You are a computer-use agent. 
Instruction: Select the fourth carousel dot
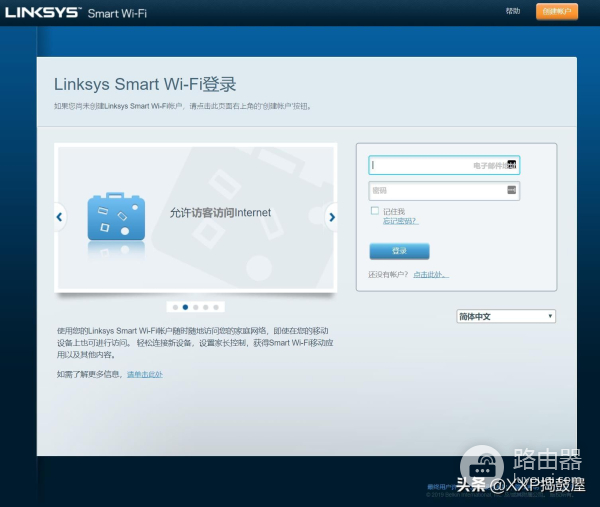click(x=206, y=307)
